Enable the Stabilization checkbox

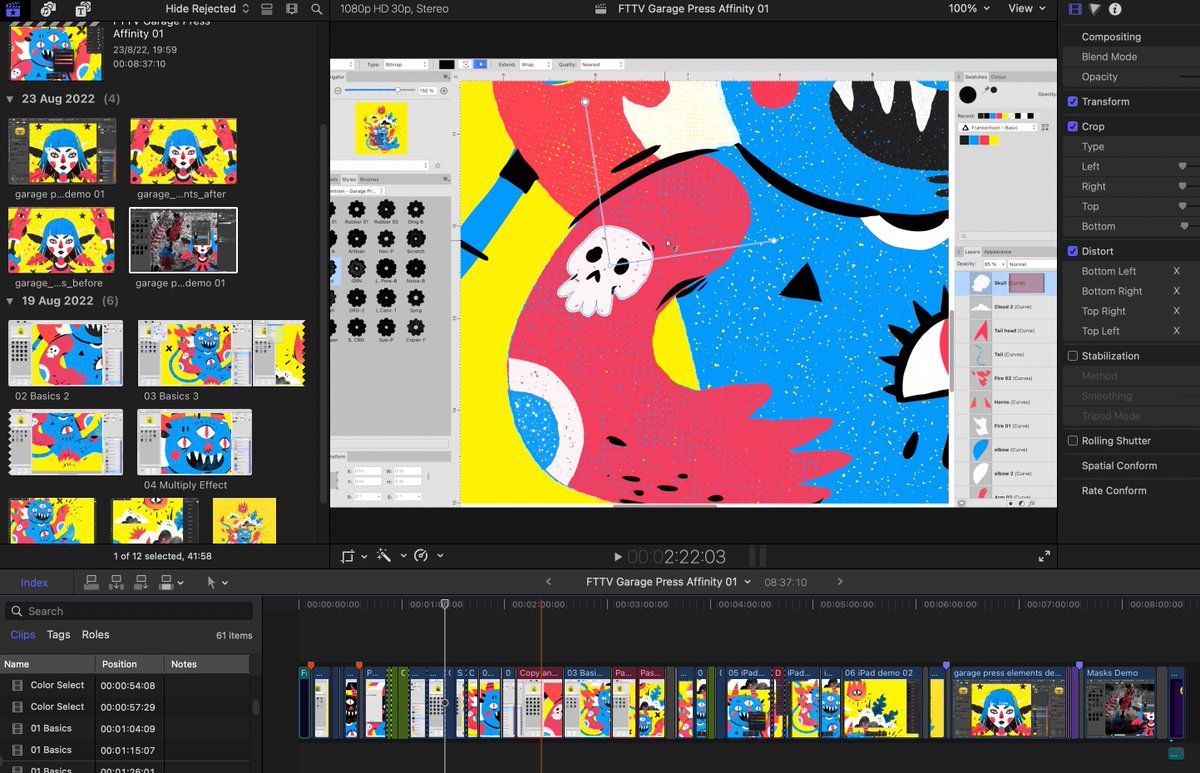pyautogui.click(x=1073, y=356)
